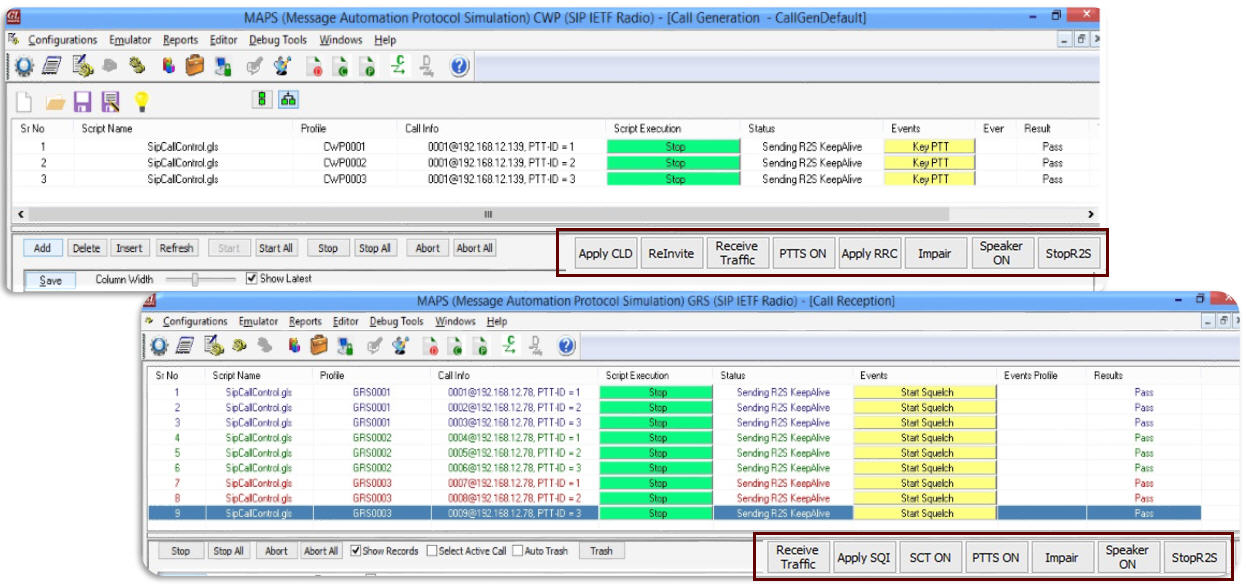Click the help question mark in GRS toolbar
This screenshot has width=1246, height=588.
pyautogui.click(x=566, y=346)
